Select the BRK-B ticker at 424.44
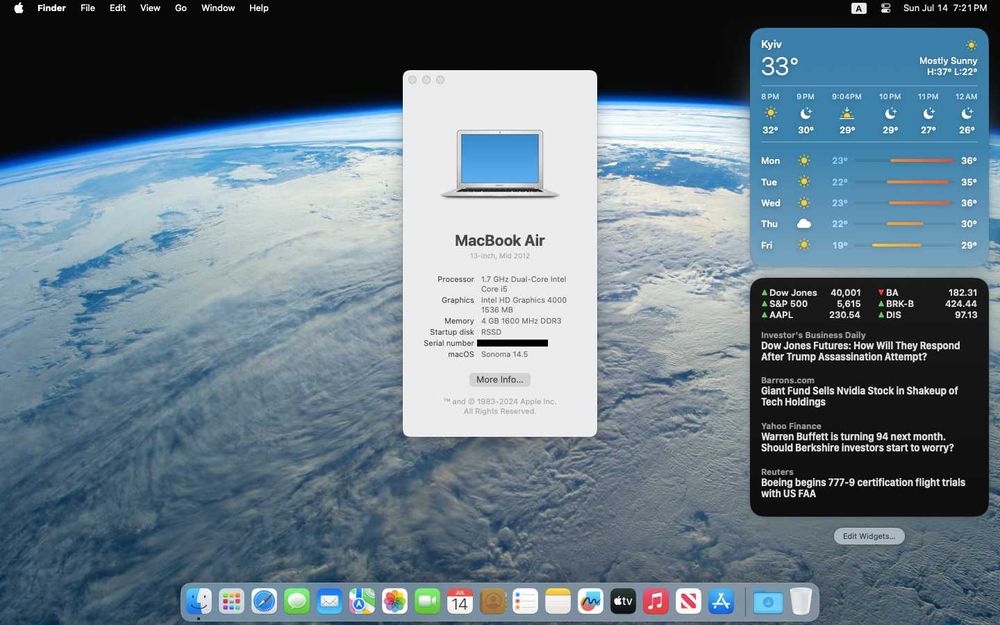 tap(927, 304)
